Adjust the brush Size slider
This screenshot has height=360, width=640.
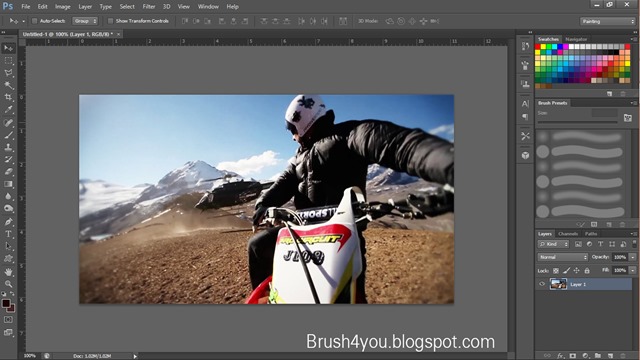[577, 122]
